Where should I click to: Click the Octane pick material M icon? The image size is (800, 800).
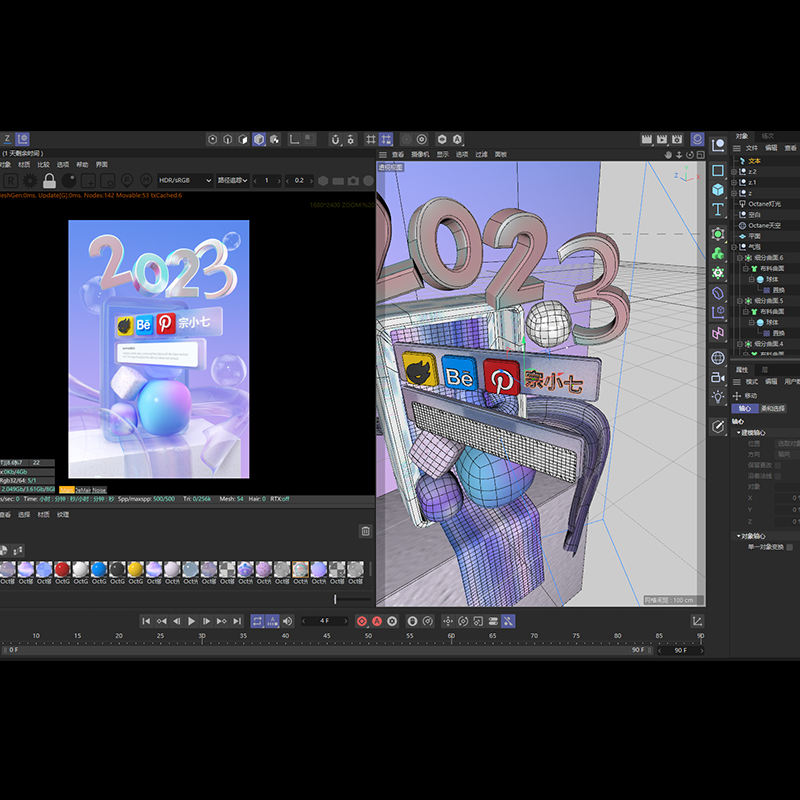(x=146, y=181)
